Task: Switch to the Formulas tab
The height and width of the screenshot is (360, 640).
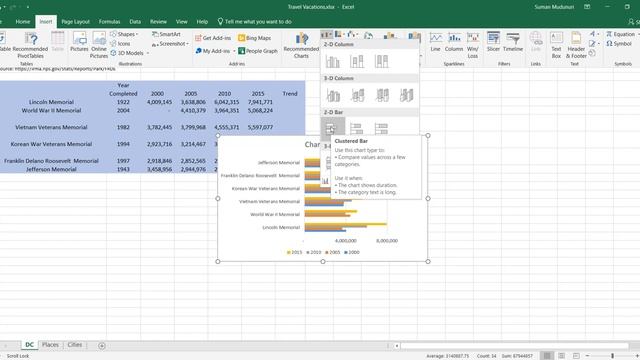Action: tap(109, 22)
